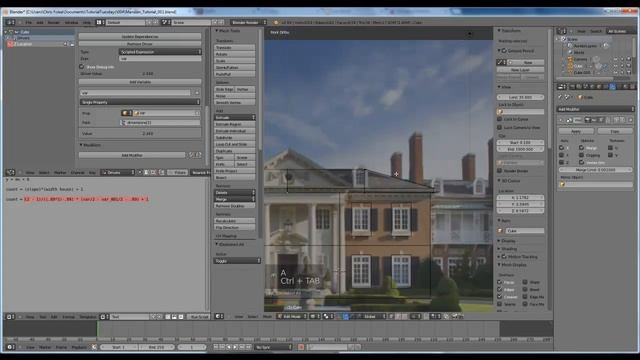Image resolution: width=640 pixels, height=360 pixels.
Task: Click Update Dependencies button
Action: tap(140, 36)
